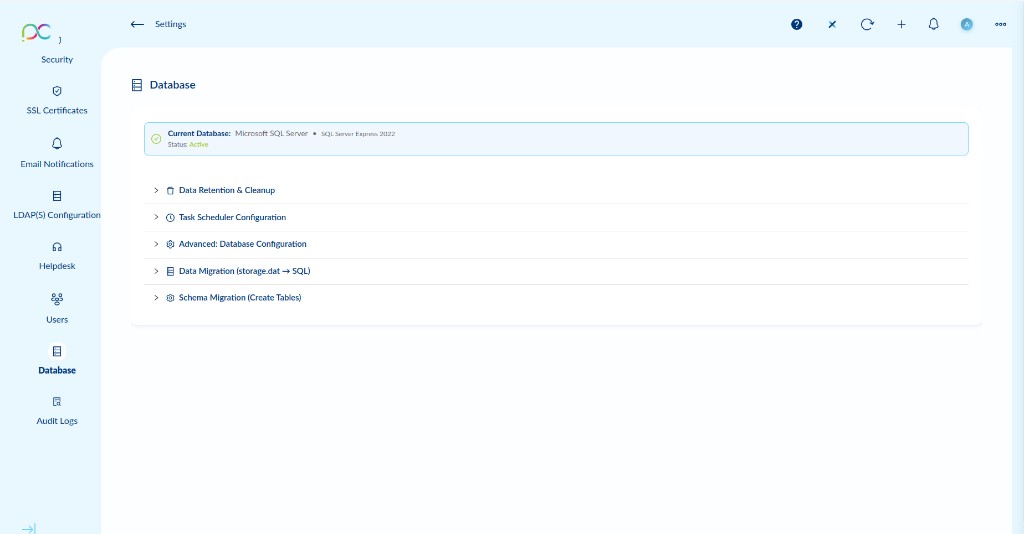Click the clock icon beside Task Scheduler

pos(170,217)
